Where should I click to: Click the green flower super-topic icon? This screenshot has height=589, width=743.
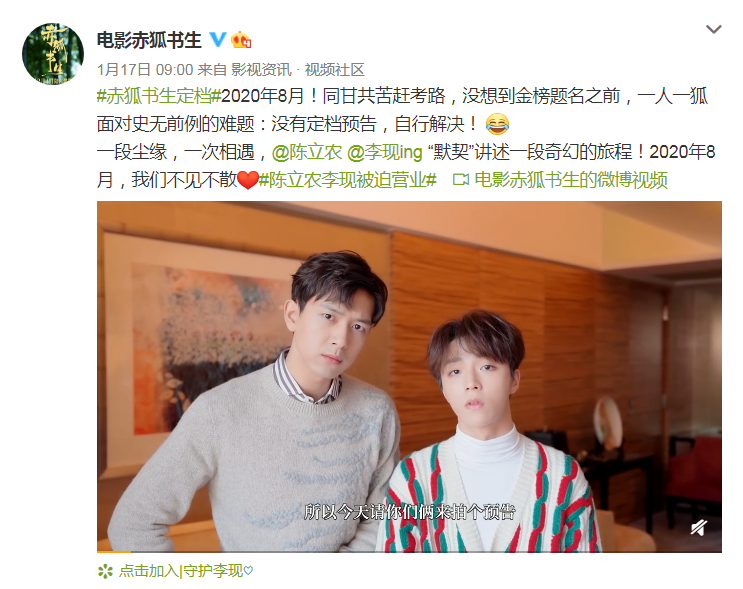pyautogui.click(x=105, y=571)
